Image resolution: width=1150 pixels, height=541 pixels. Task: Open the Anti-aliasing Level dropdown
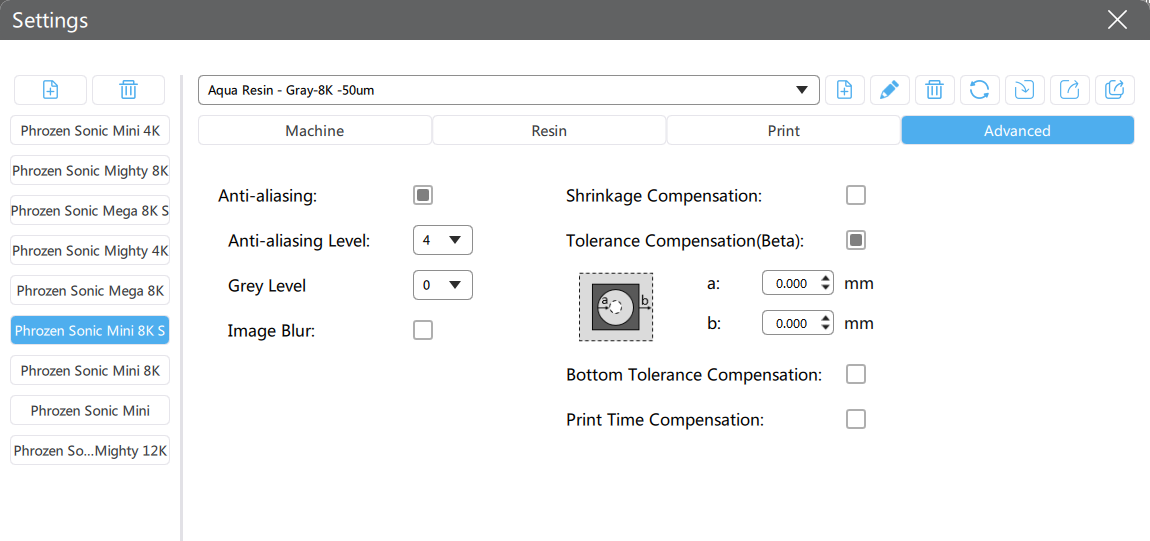pos(442,240)
